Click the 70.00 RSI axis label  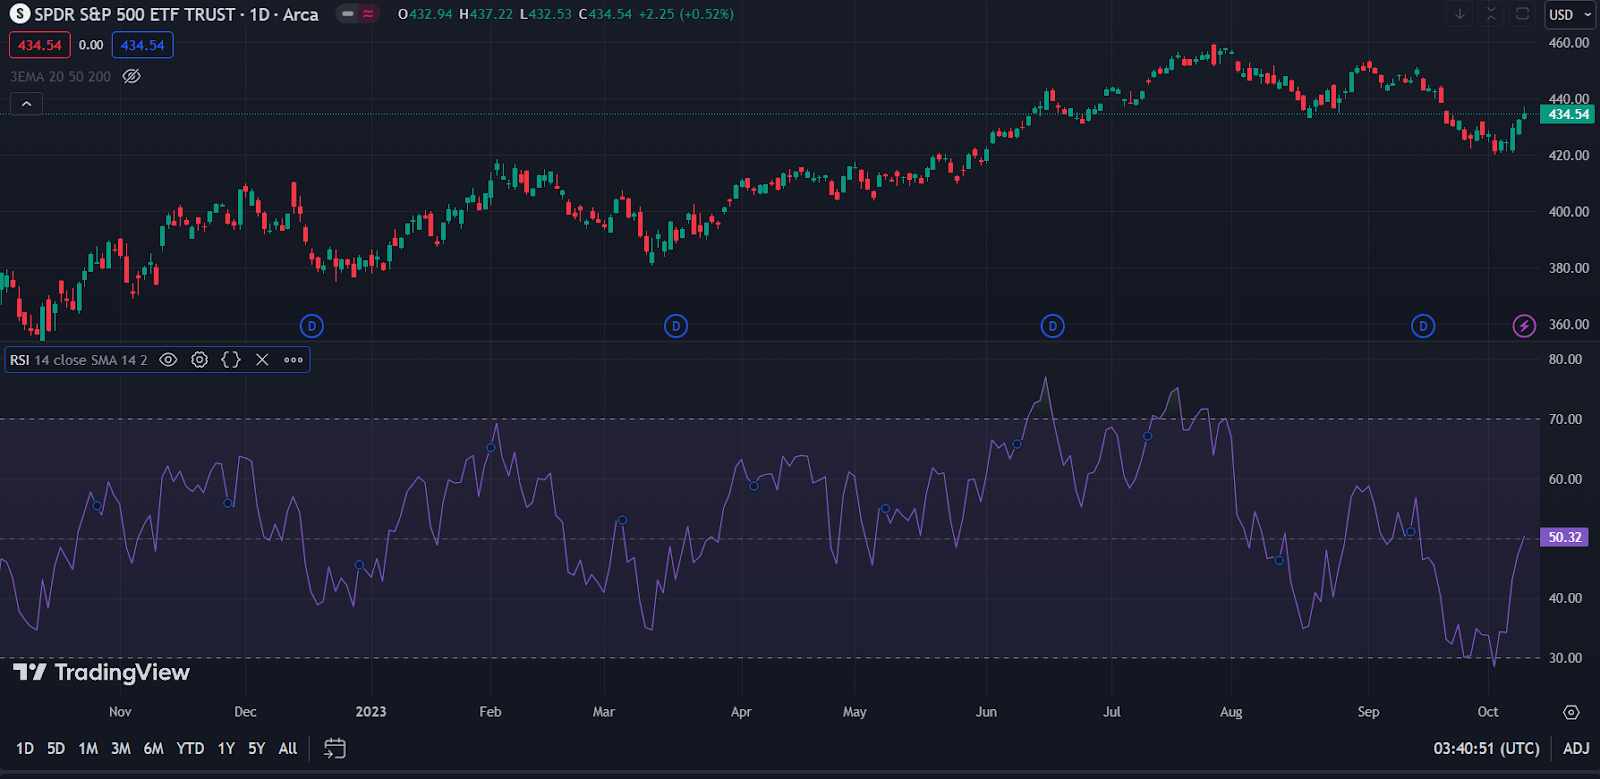[x=1565, y=419]
